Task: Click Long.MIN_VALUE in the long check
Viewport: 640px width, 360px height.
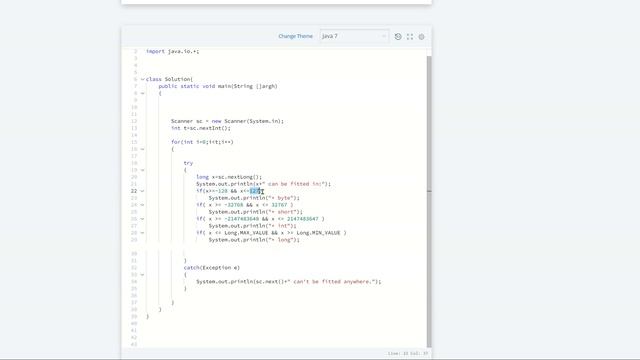Action: [x=318, y=233]
